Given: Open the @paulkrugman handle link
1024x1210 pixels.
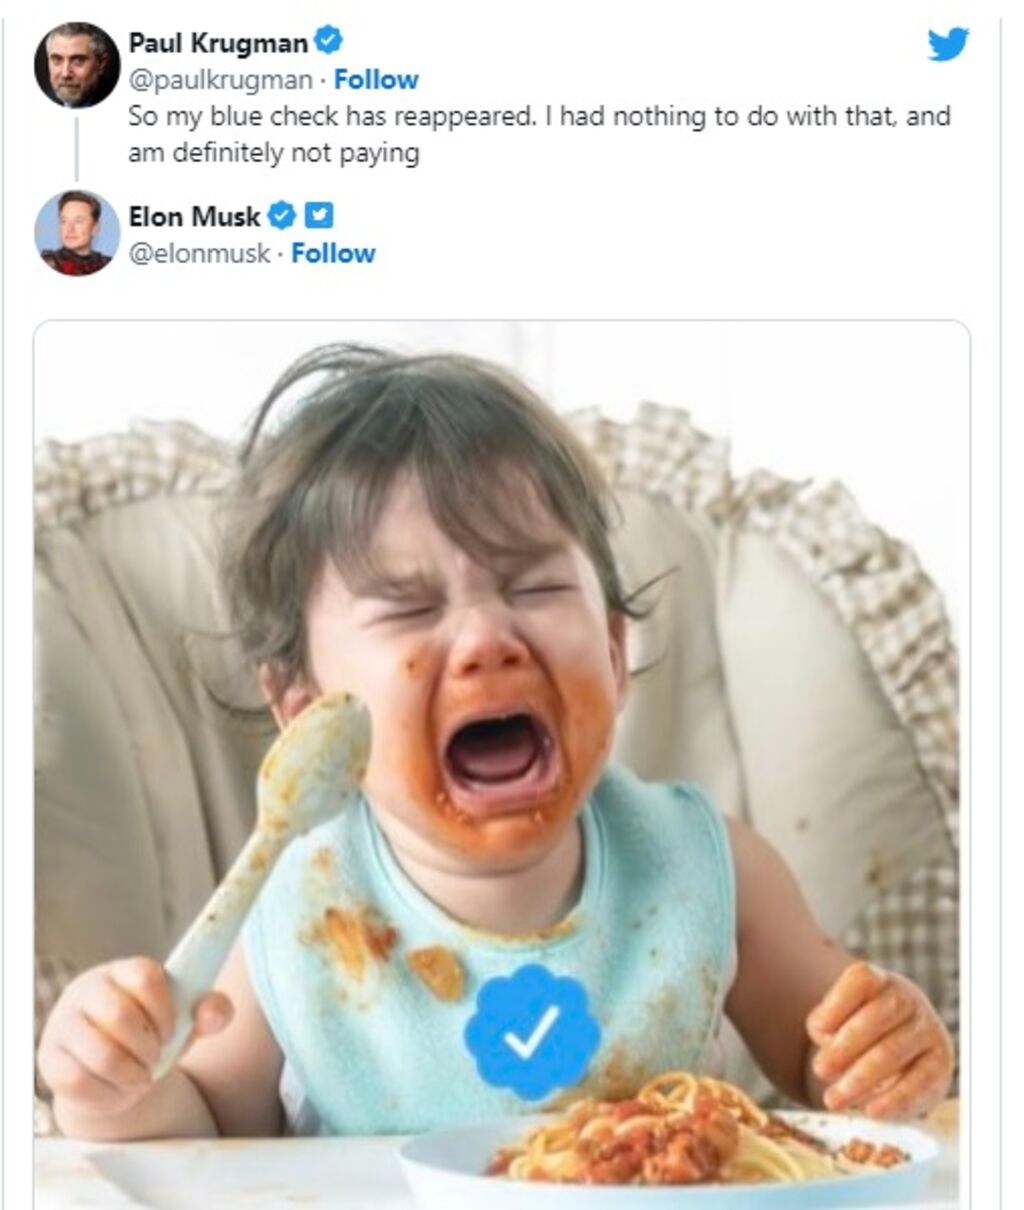Looking at the screenshot, I should pos(220,80).
